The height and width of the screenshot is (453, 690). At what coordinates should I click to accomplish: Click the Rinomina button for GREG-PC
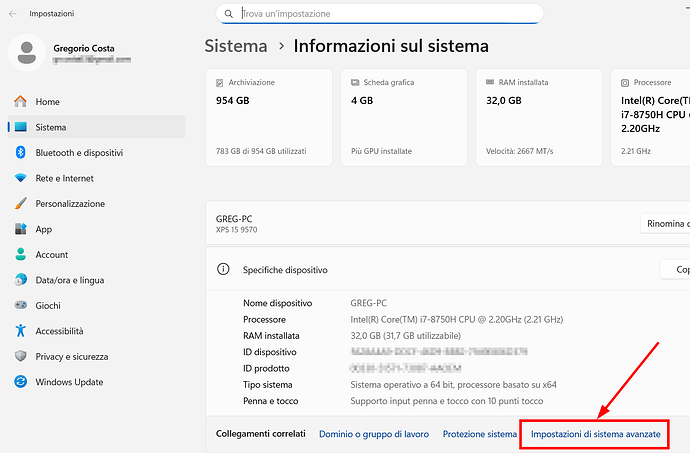pos(665,224)
